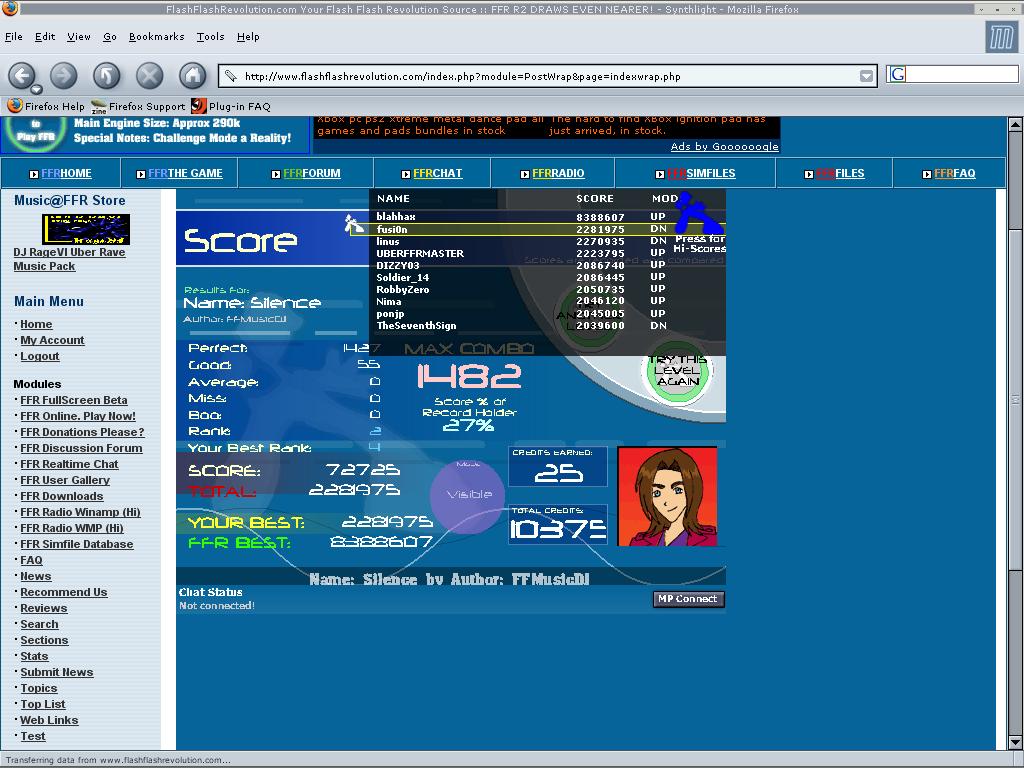
Task: Click the Try This Level Again button
Action: tap(678, 371)
